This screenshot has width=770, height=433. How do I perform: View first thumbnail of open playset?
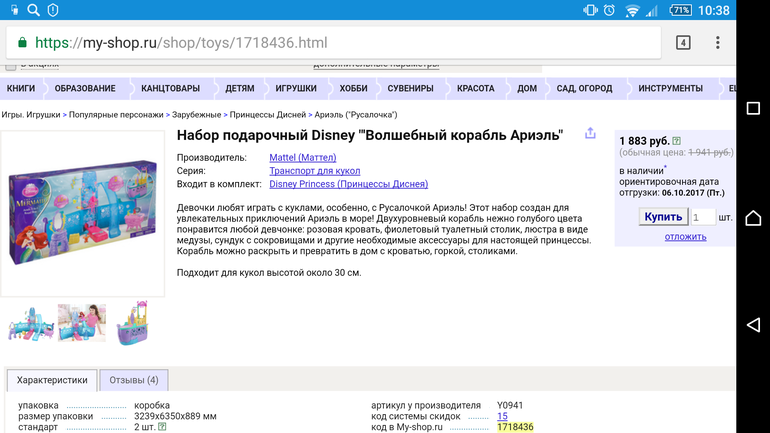[x=31, y=324]
